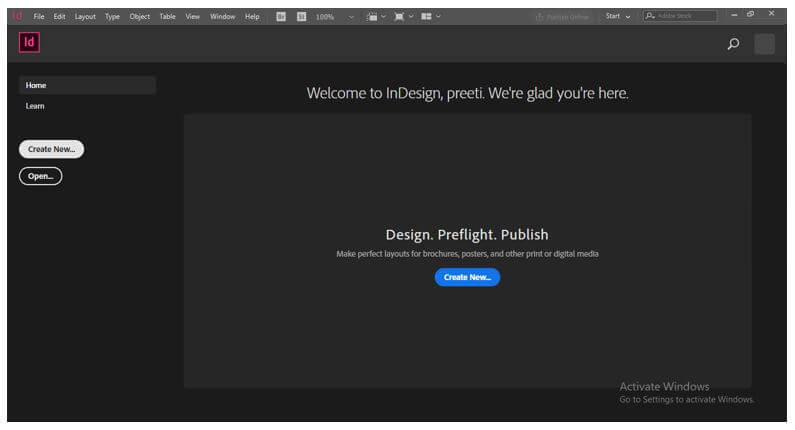Open the File menu

[39, 17]
